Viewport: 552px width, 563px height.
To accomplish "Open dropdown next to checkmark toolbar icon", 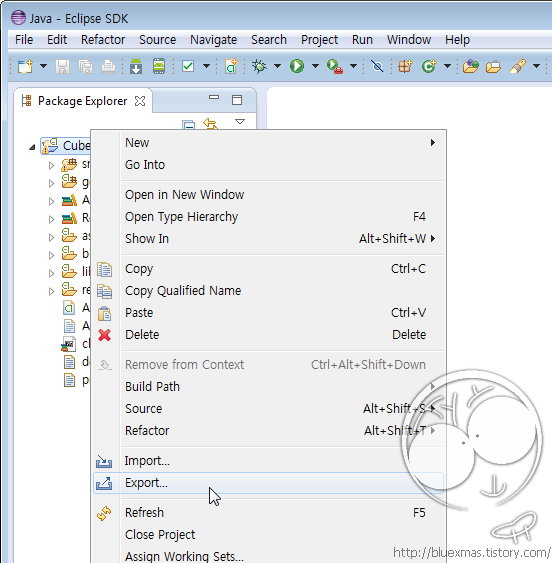I will (x=207, y=66).
